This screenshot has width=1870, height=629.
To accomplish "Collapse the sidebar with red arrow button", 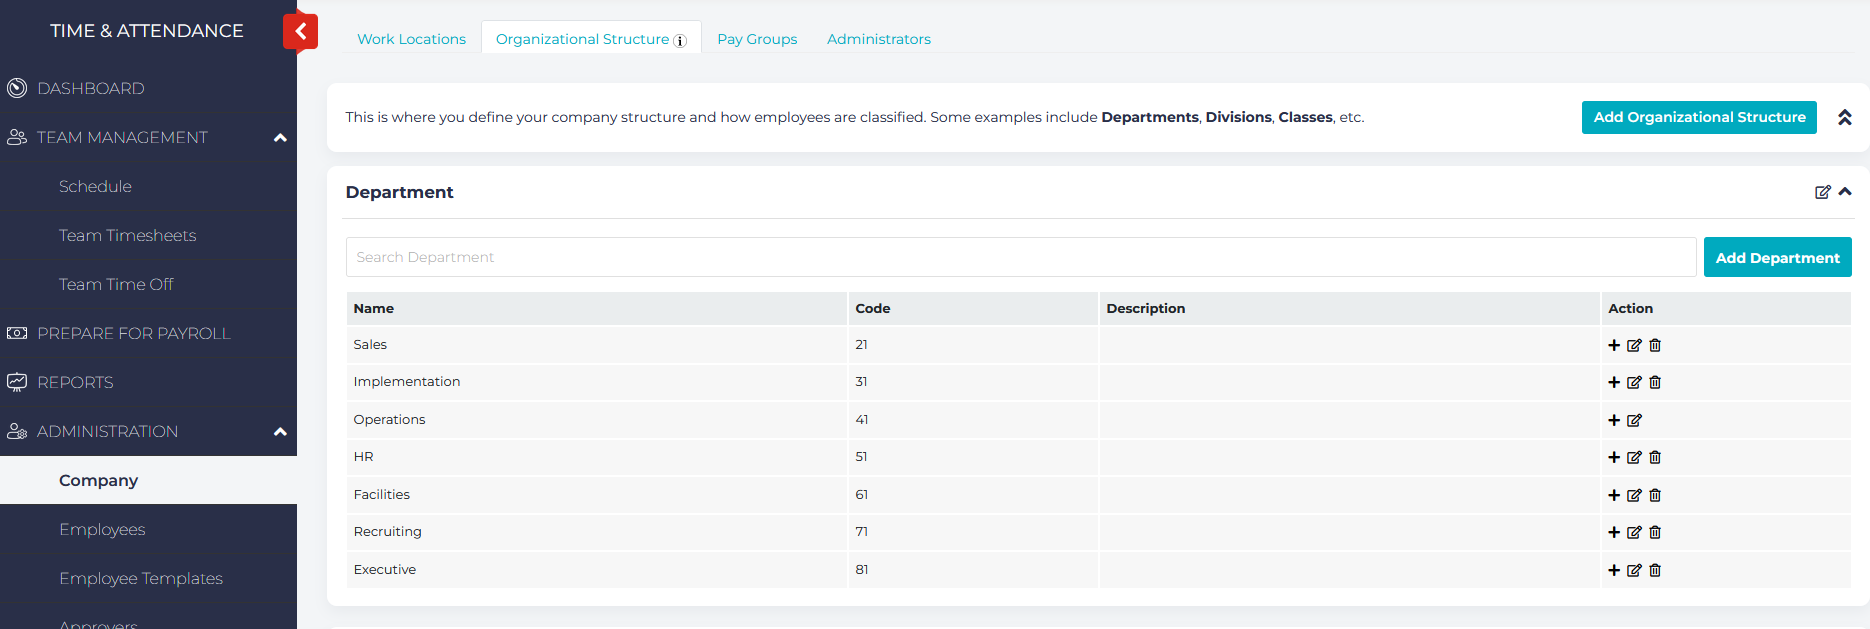I will [x=300, y=31].
